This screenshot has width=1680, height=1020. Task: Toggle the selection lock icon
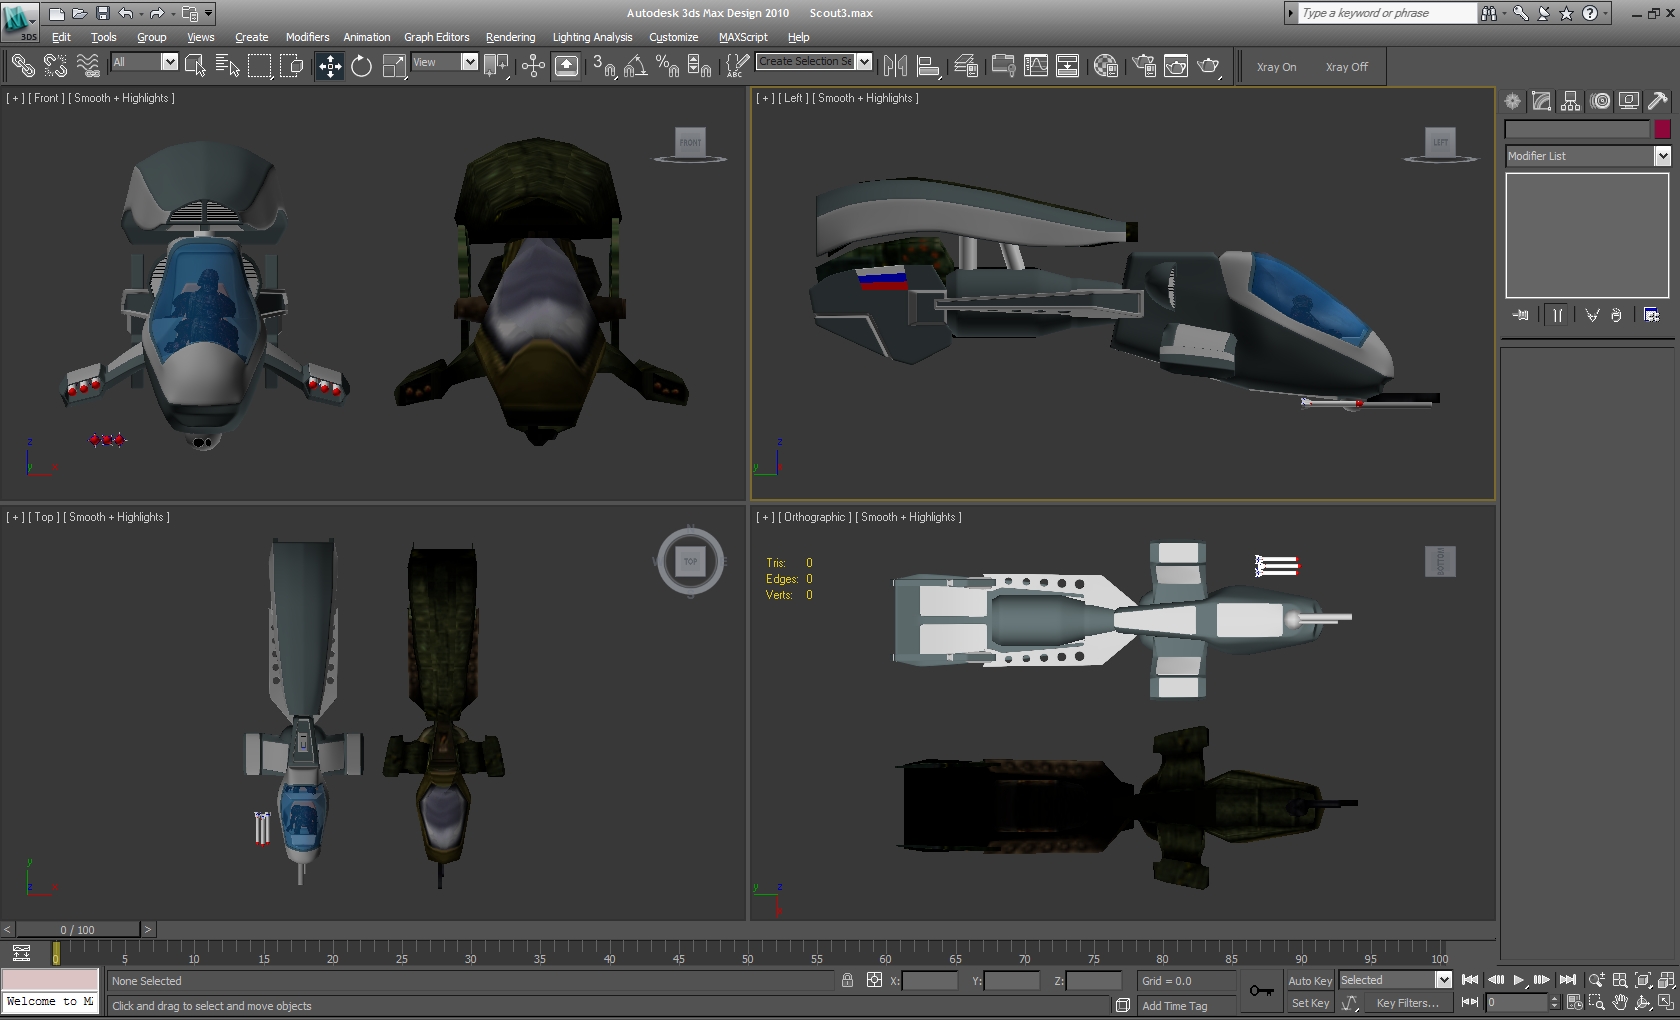click(847, 981)
